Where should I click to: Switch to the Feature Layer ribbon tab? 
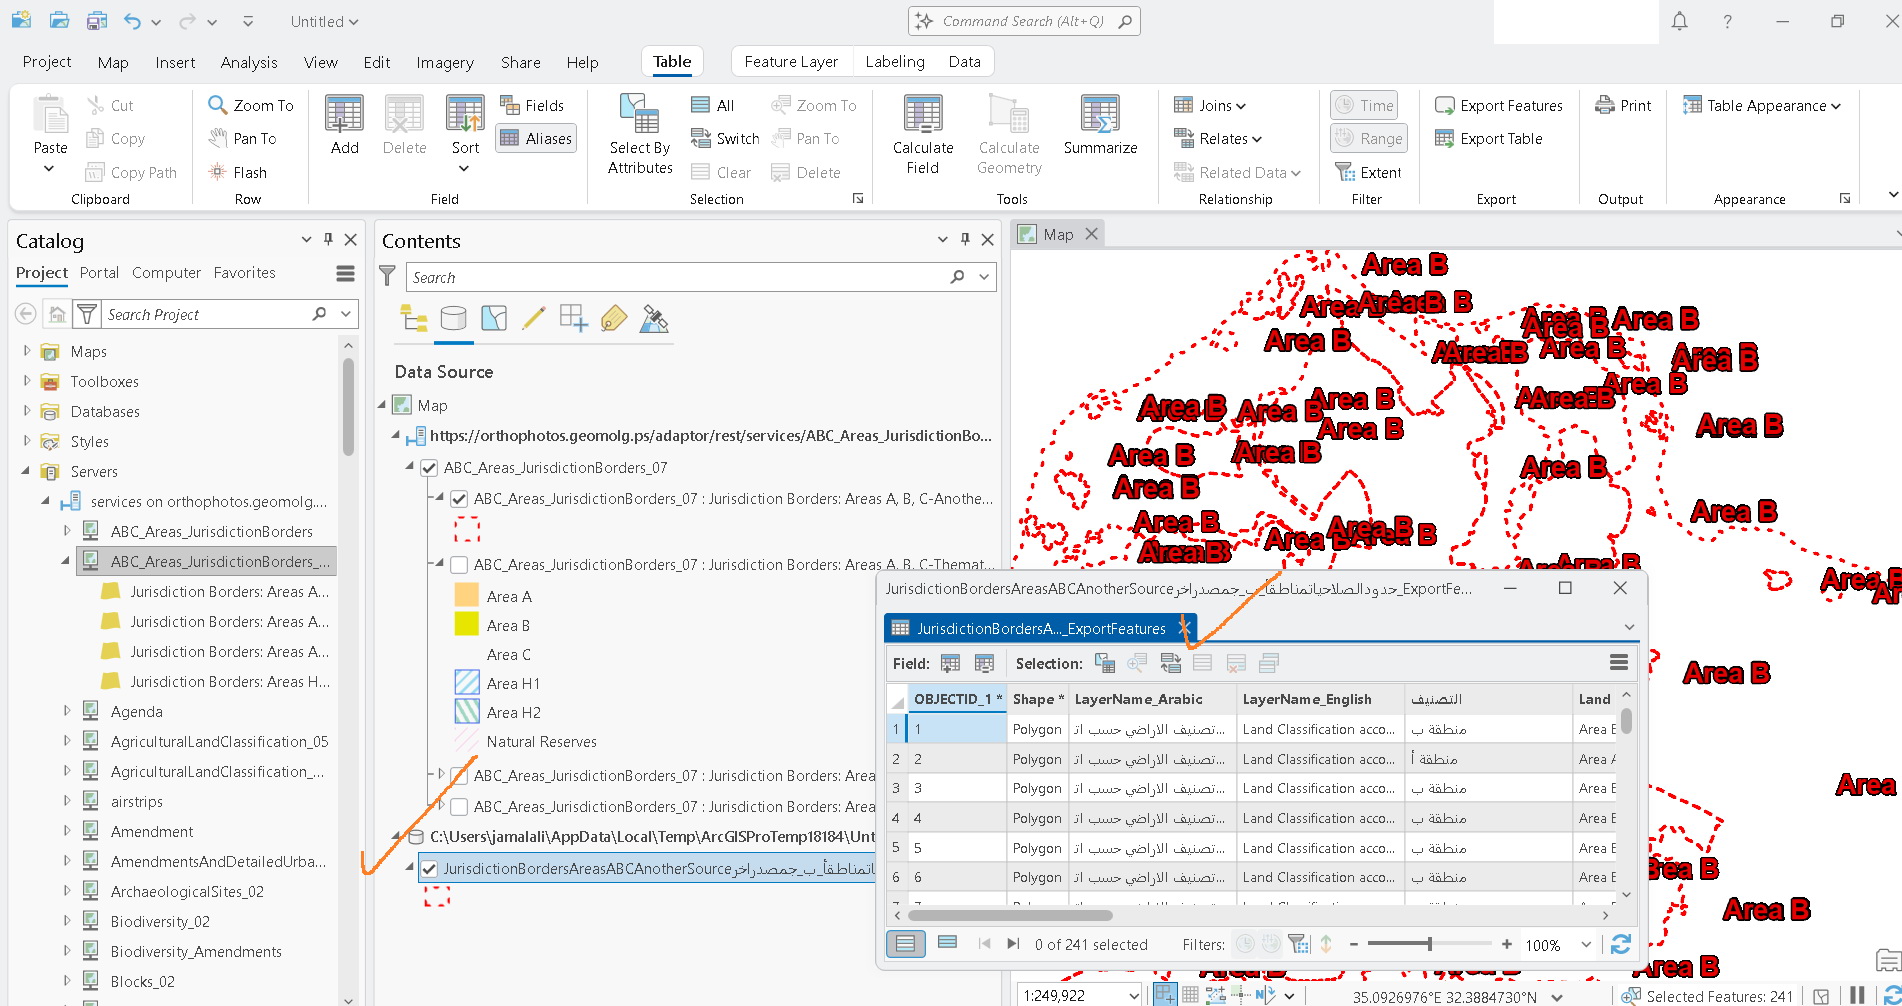791,61
